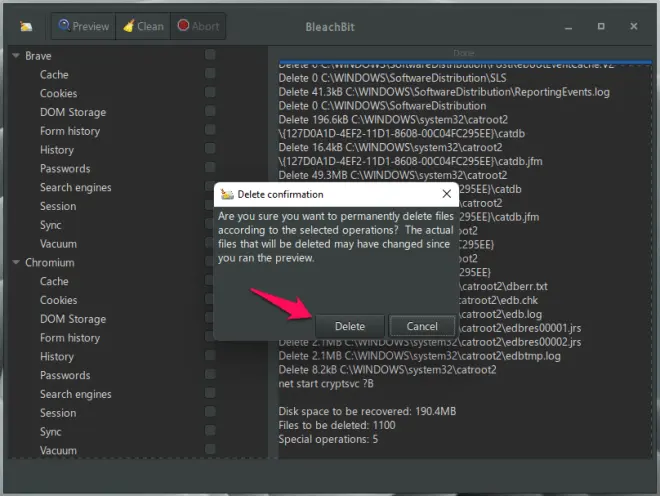This screenshot has width=660, height=496.
Task: Select Search engines under Brave
Action: click(x=75, y=187)
